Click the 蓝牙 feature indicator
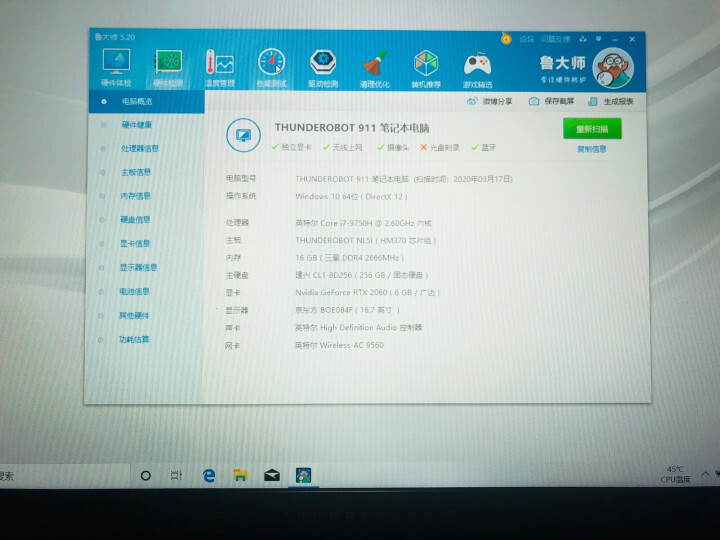This screenshot has height=540, width=720. click(x=484, y=147)
